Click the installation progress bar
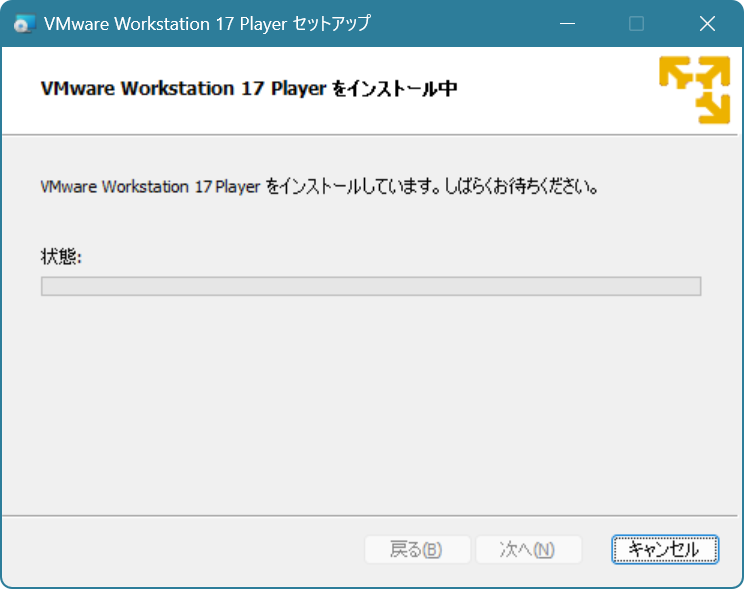Image resolution: width=744 pixels, height=589 pixels. click(371, 286)
